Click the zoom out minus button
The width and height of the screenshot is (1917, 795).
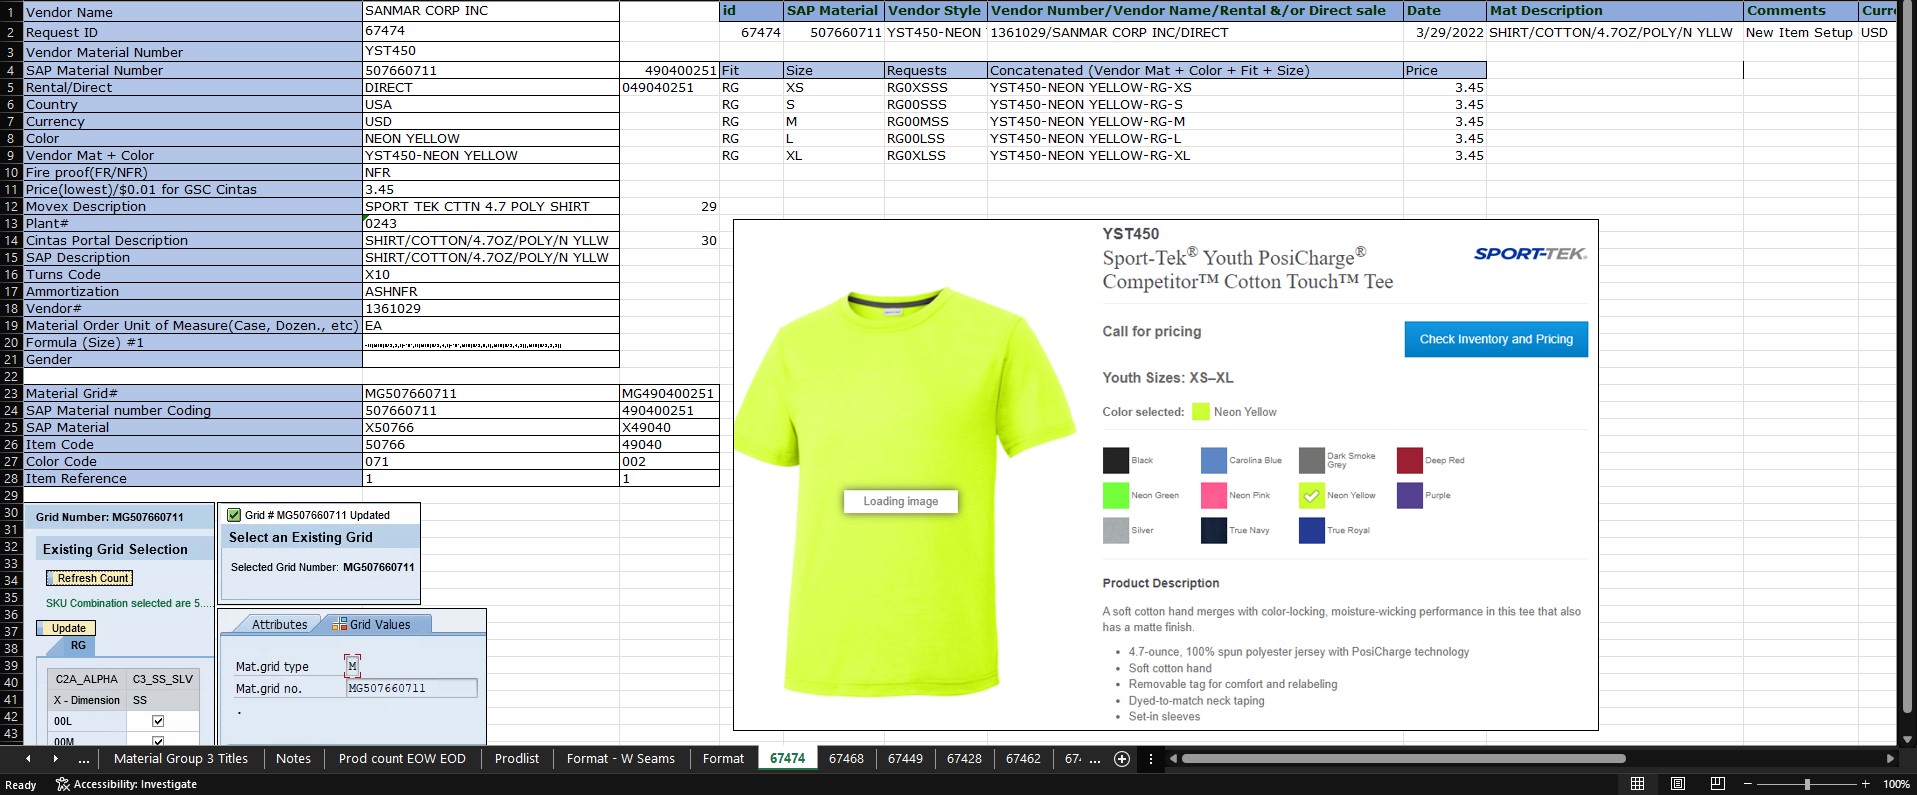tap(1747, 784)
